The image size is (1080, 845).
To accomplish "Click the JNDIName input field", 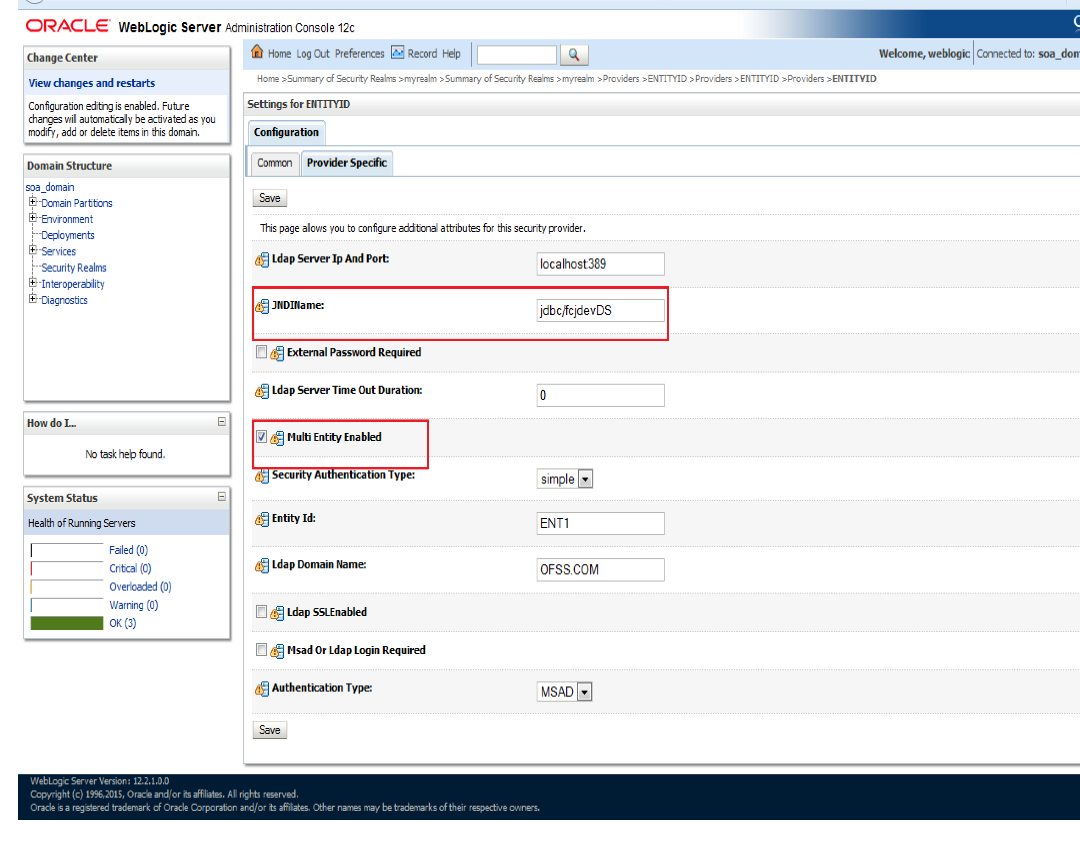I will (601, 311).
